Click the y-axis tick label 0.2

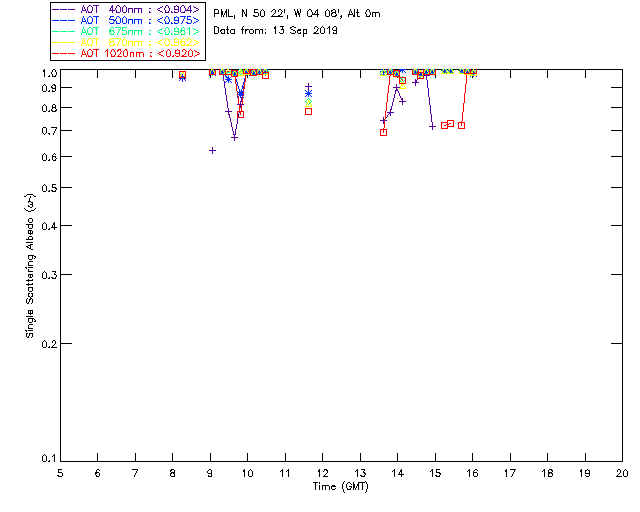(x=49, y=344)
